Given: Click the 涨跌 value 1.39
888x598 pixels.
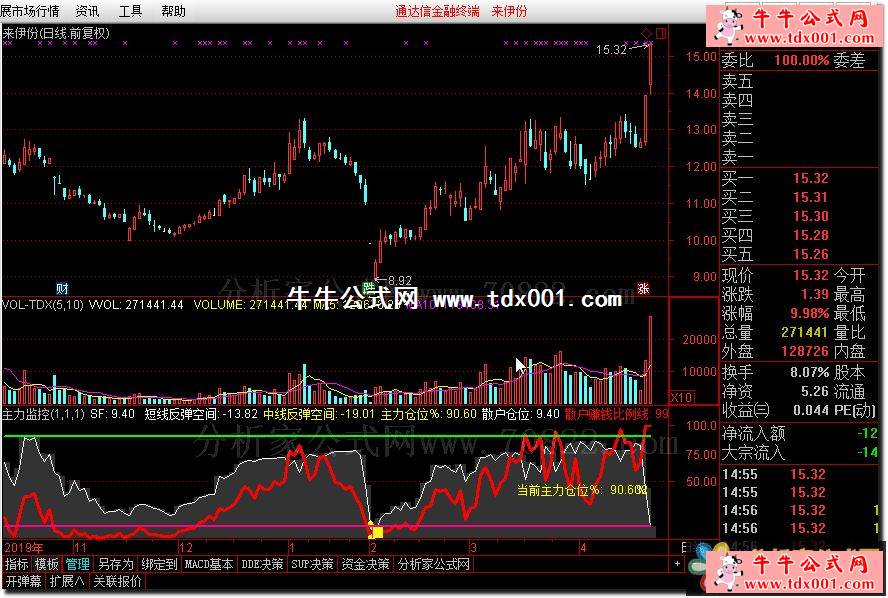Looking at the screenshot, I should (815, 294).
